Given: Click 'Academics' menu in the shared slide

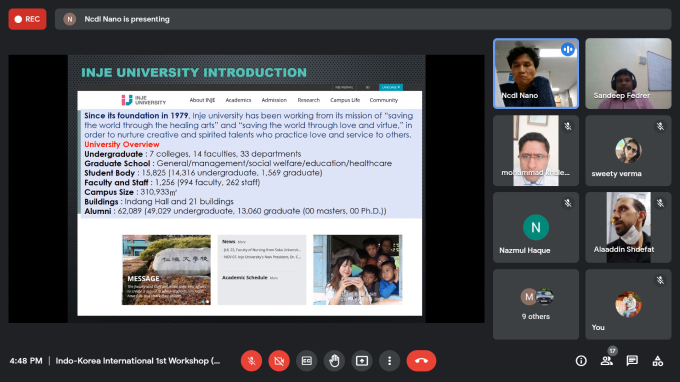Looking at the screenshot, I should click(x=238, y=100).
